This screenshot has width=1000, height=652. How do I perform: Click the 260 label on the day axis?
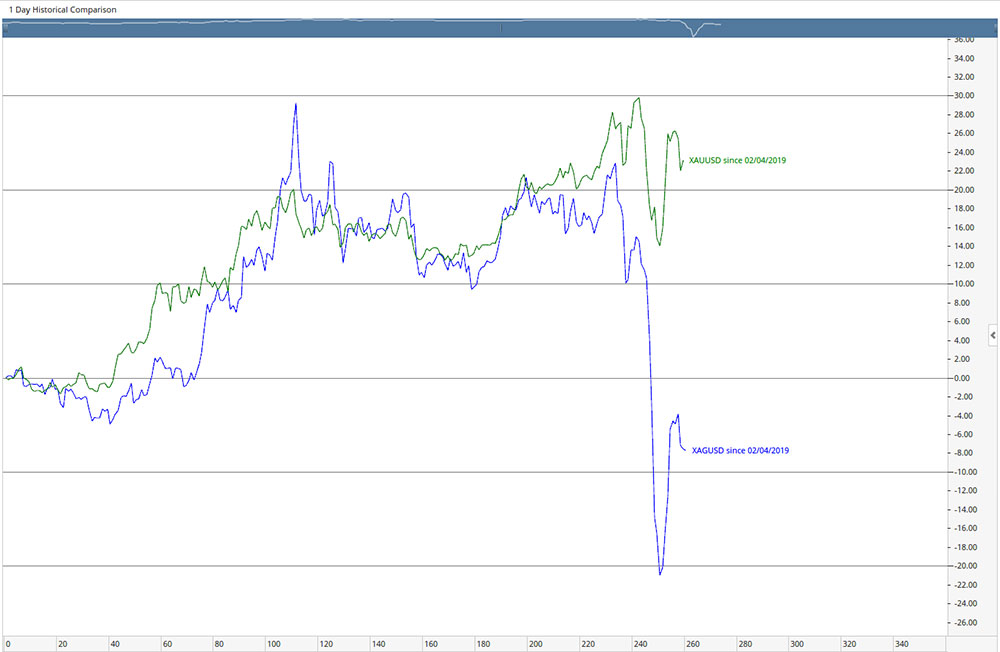tap(693, 644)
